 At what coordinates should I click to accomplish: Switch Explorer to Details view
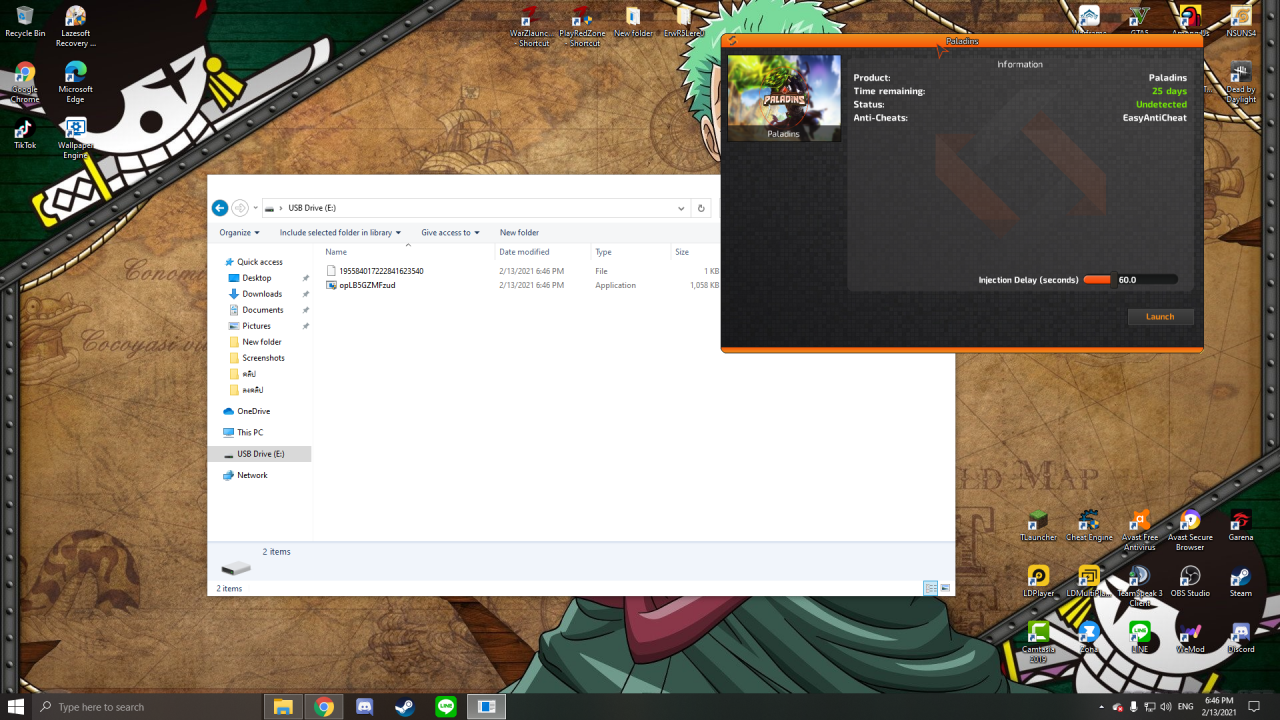tap(930, 588)
